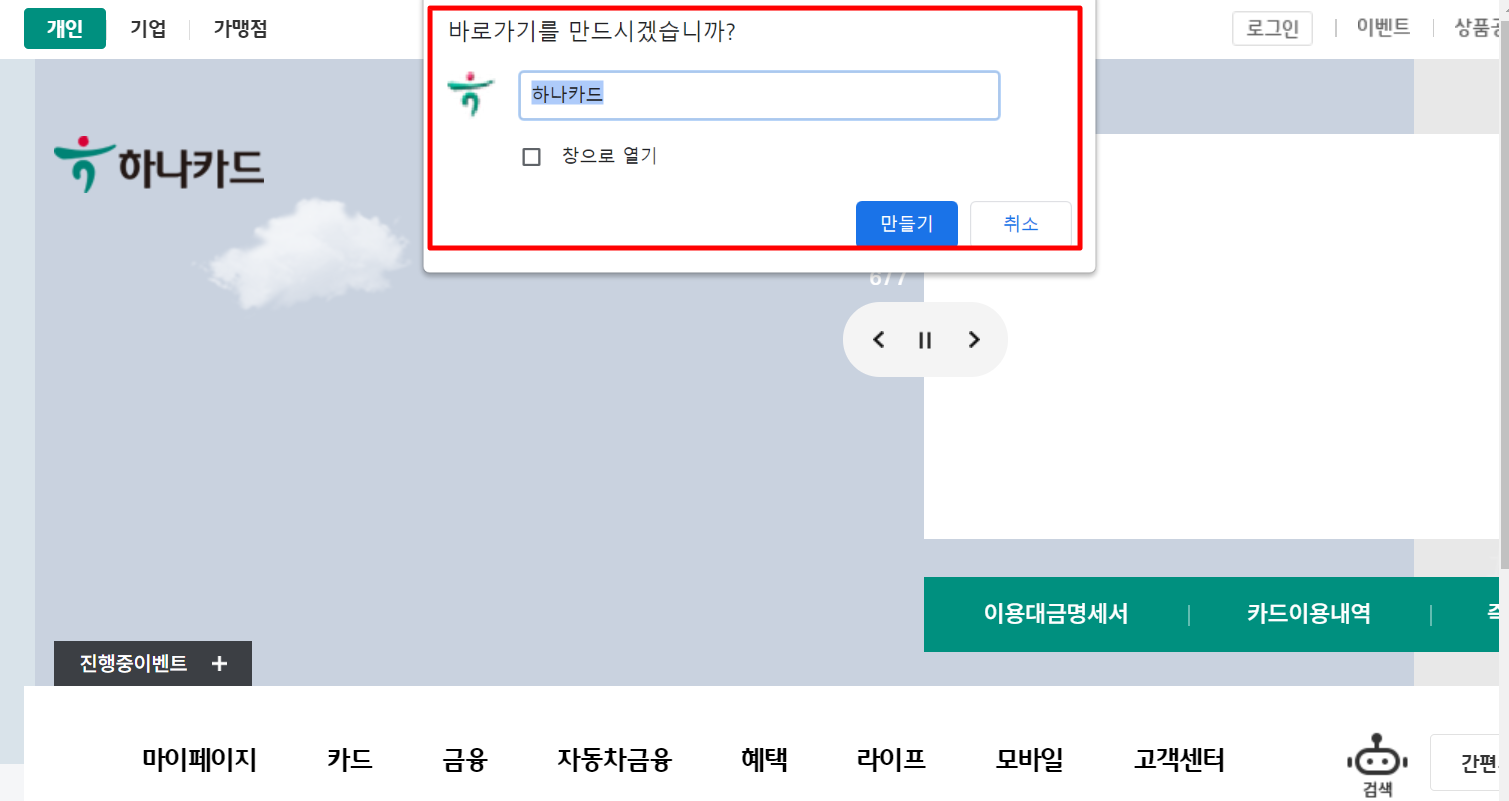This screenshot has width=1509, height=801.
Task: Advance to the next banner slide
Action: click(974, 340)
